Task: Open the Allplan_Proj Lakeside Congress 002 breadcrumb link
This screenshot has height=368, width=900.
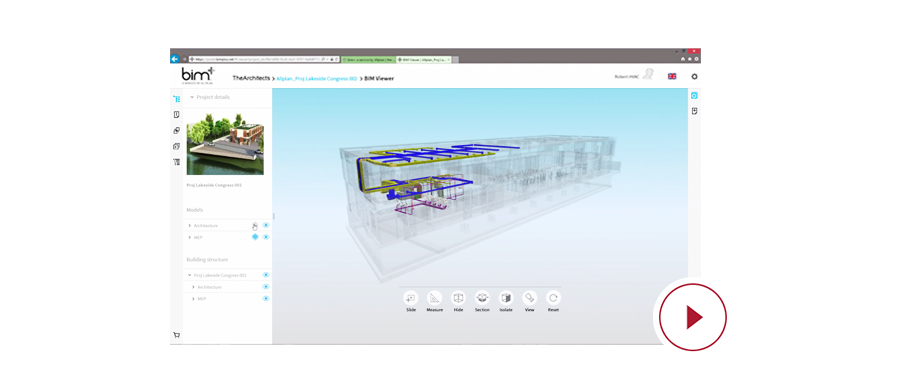Action: tap(317, 78)
